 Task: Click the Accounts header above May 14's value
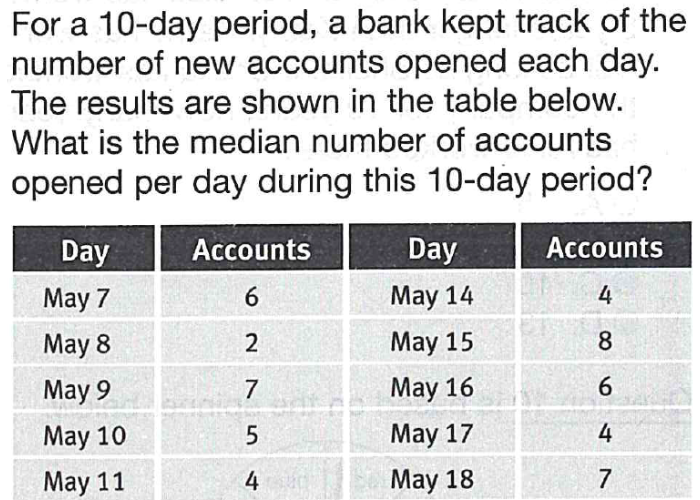click(604, 248)
